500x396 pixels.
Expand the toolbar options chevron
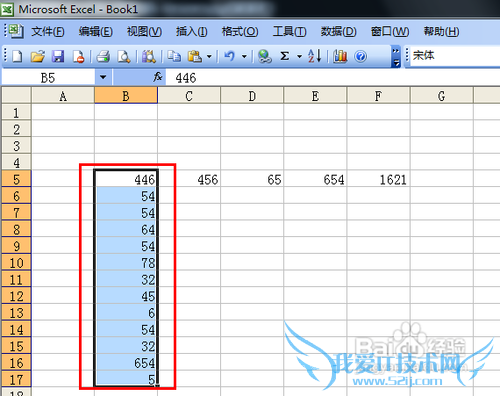pos(396,57)
